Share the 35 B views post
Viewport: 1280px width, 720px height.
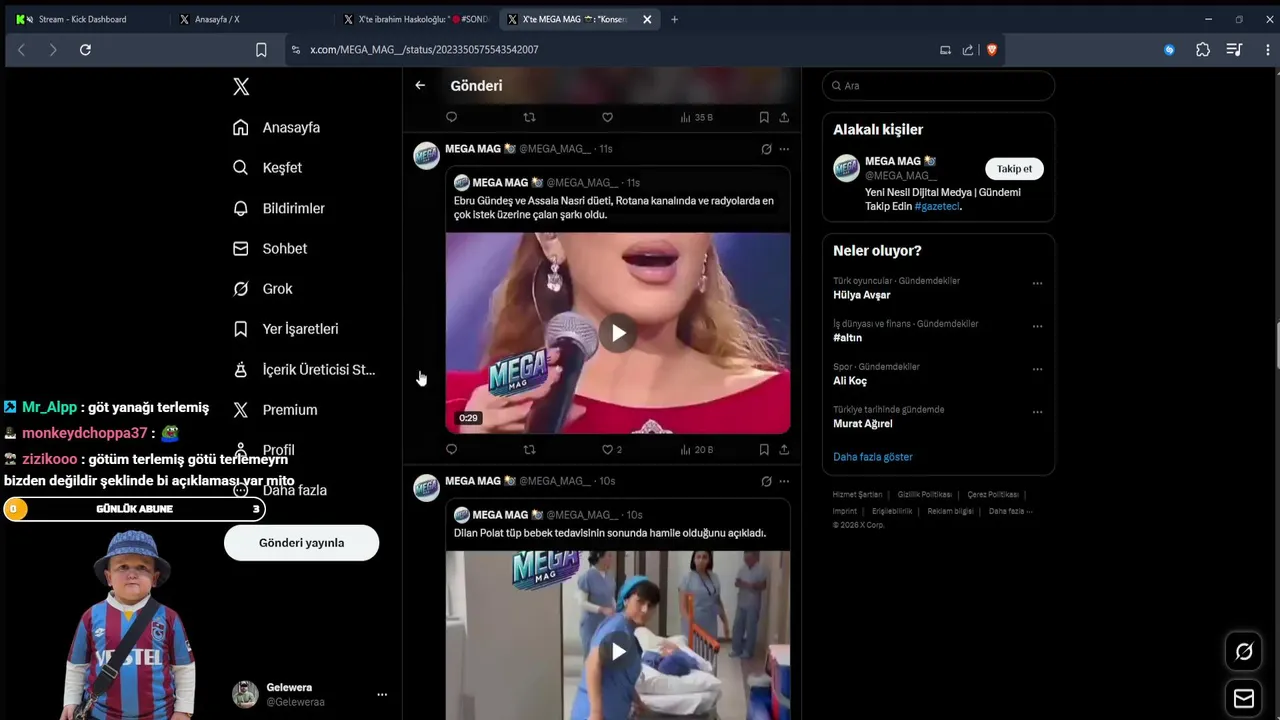click(784, 117)
